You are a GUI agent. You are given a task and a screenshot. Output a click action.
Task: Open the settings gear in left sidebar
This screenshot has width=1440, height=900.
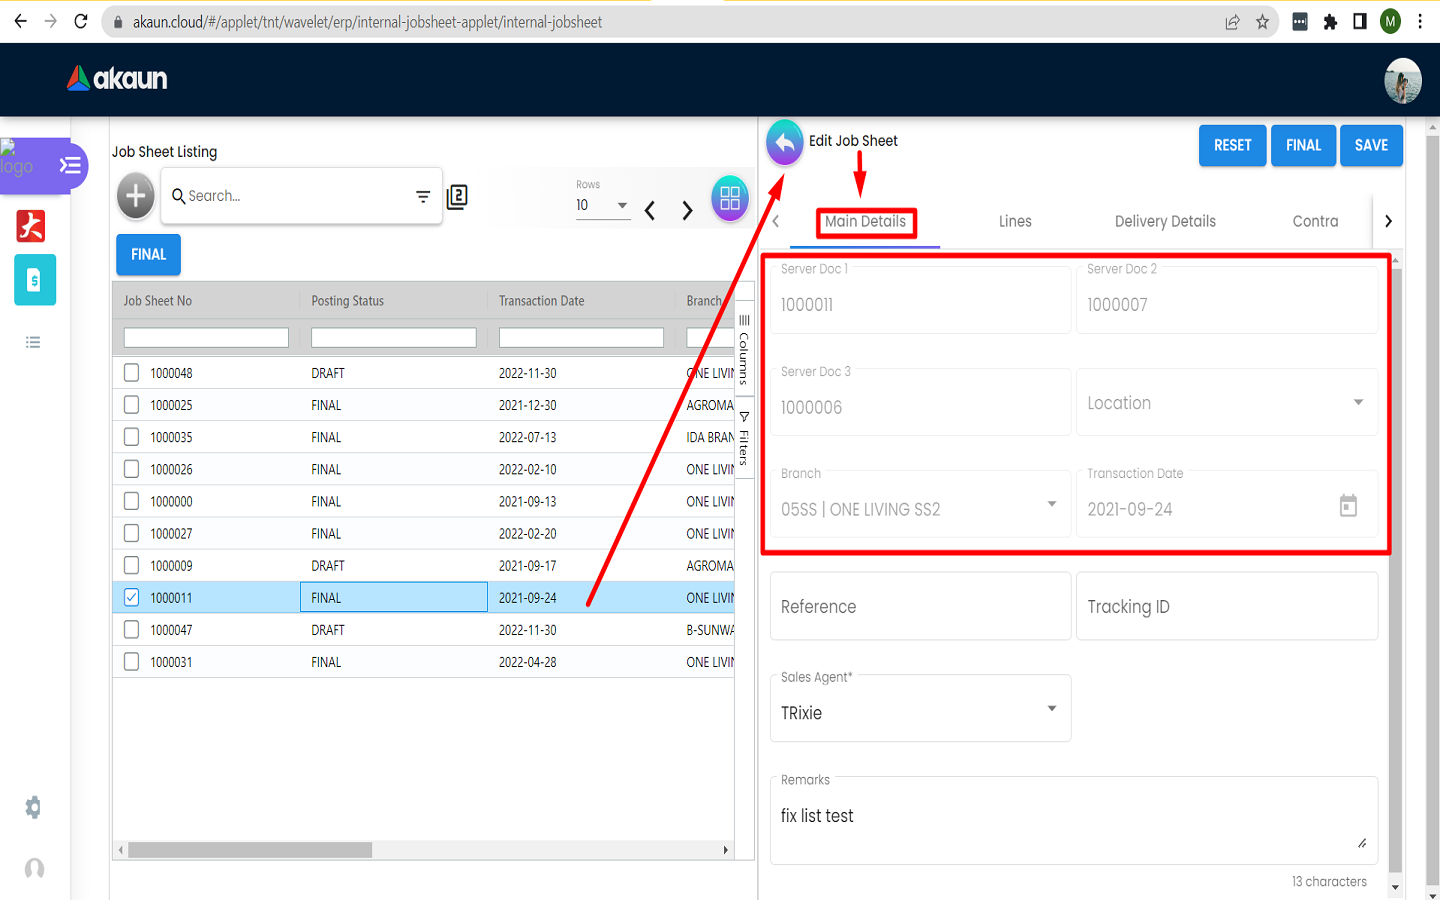pos(34,807)
